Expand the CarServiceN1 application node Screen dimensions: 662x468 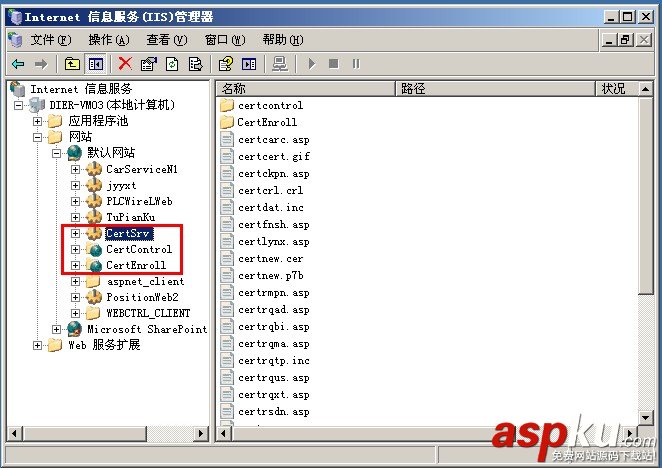point(75,169)
